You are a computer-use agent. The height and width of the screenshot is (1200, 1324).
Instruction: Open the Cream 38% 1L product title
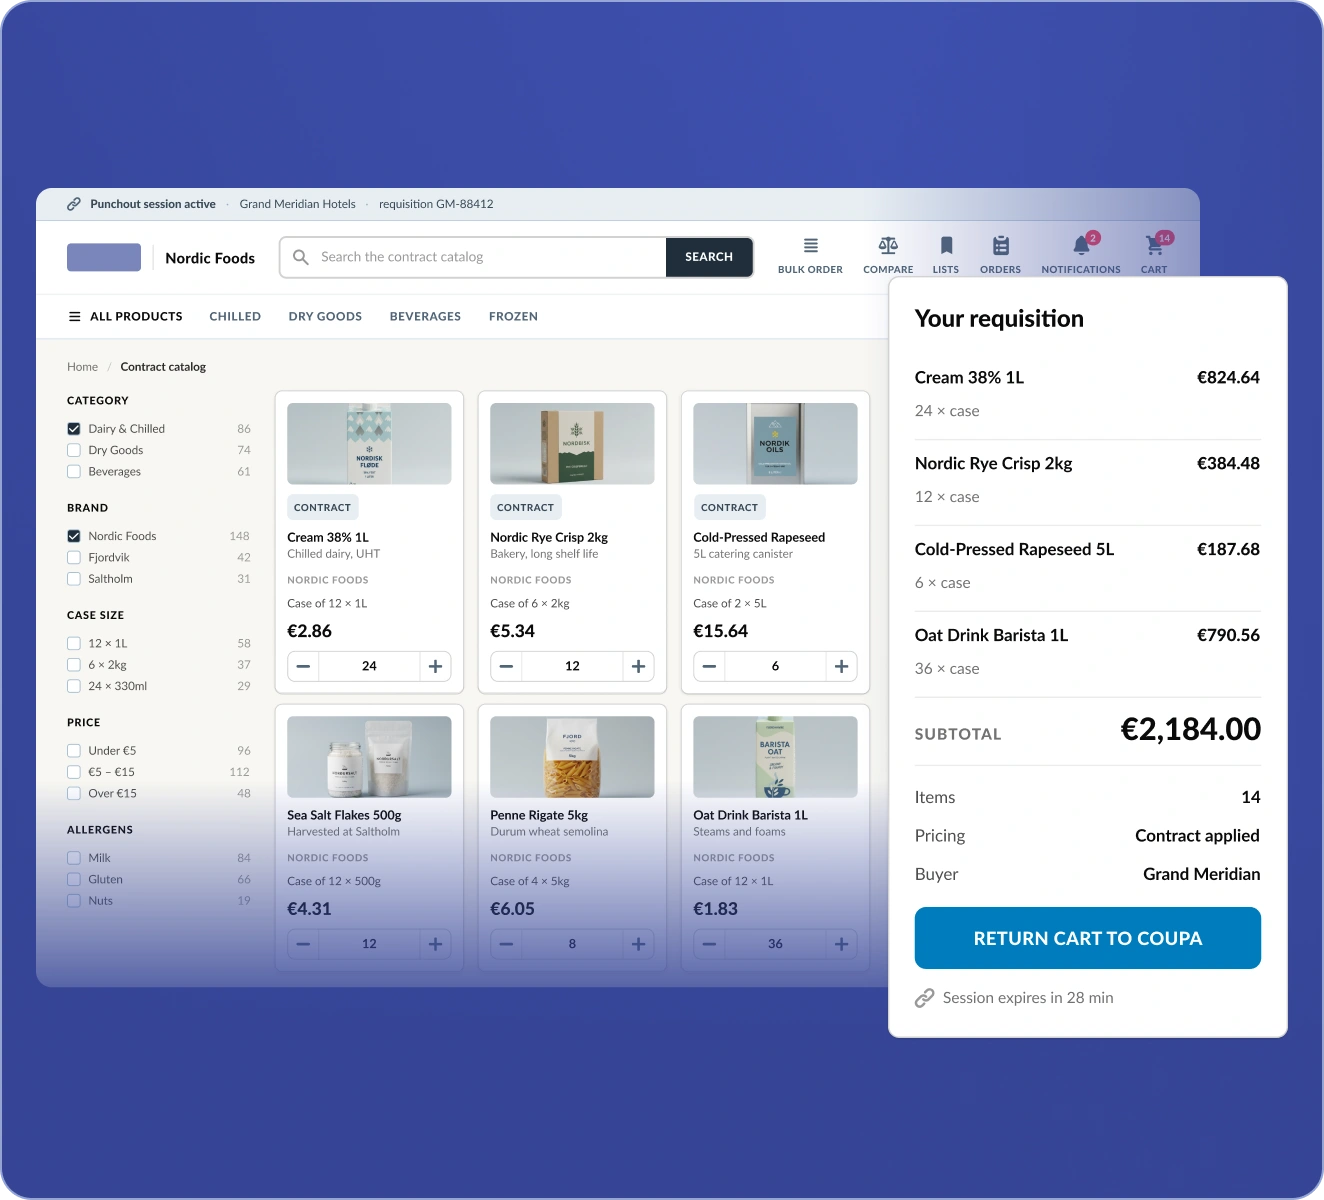click(328, 537)
